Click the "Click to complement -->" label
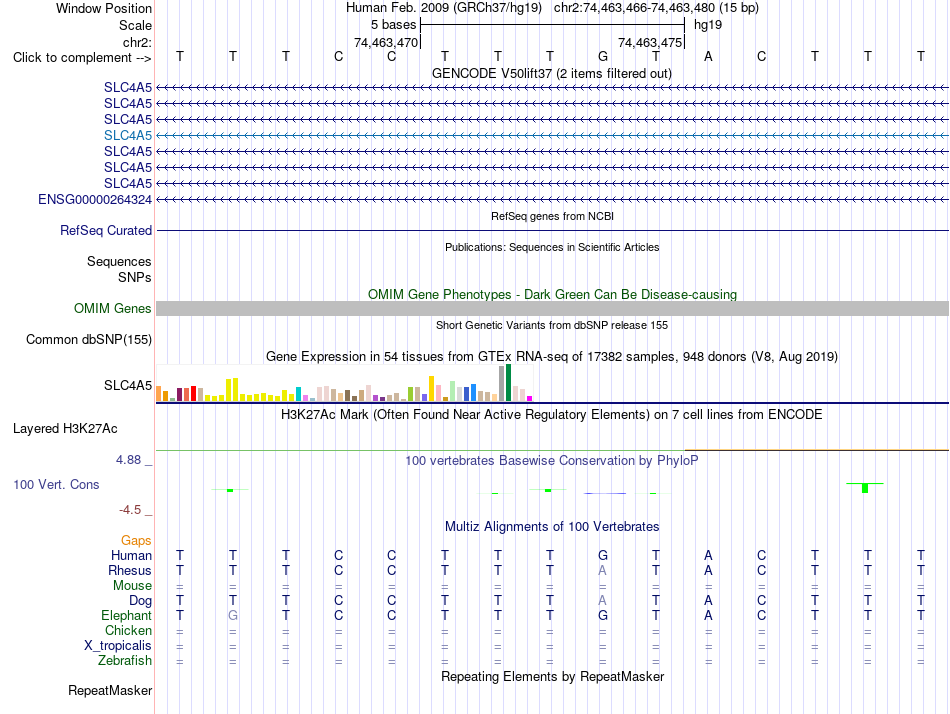The width and height of the screenshot is (950, 714). pos(82,58)
